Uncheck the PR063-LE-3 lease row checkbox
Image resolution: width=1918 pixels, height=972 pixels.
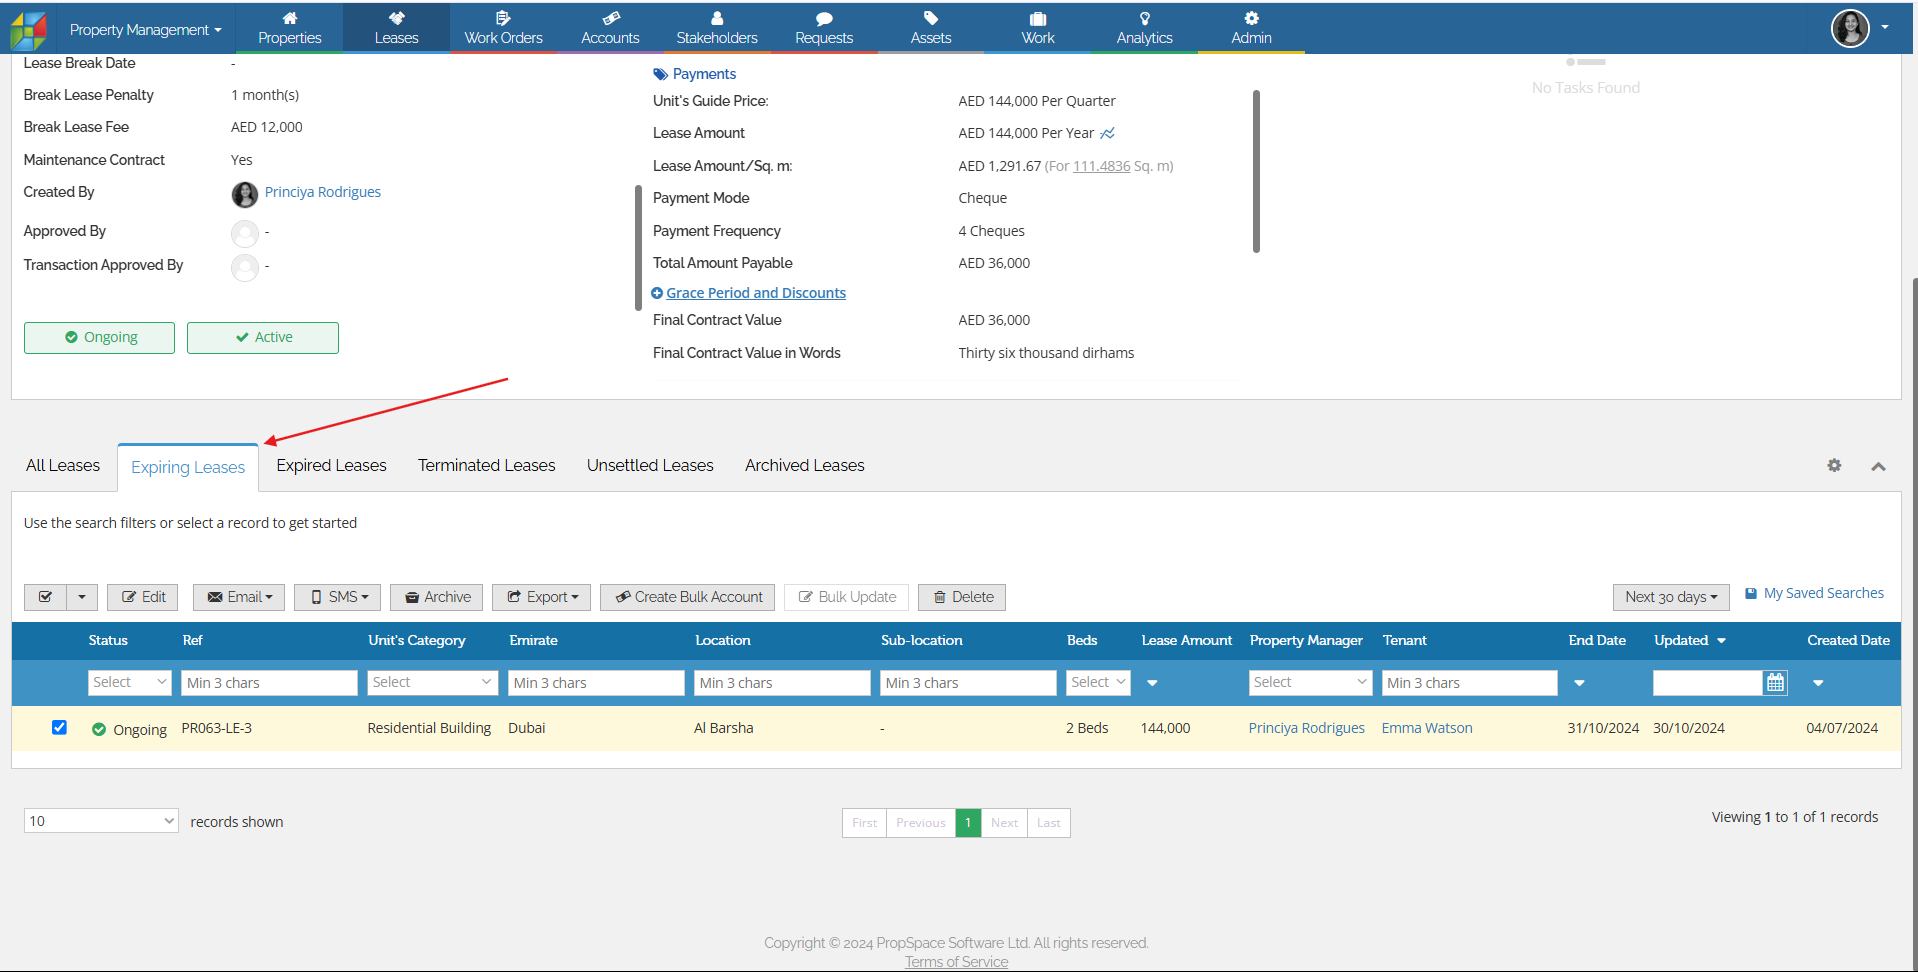(x=59, y=727)
